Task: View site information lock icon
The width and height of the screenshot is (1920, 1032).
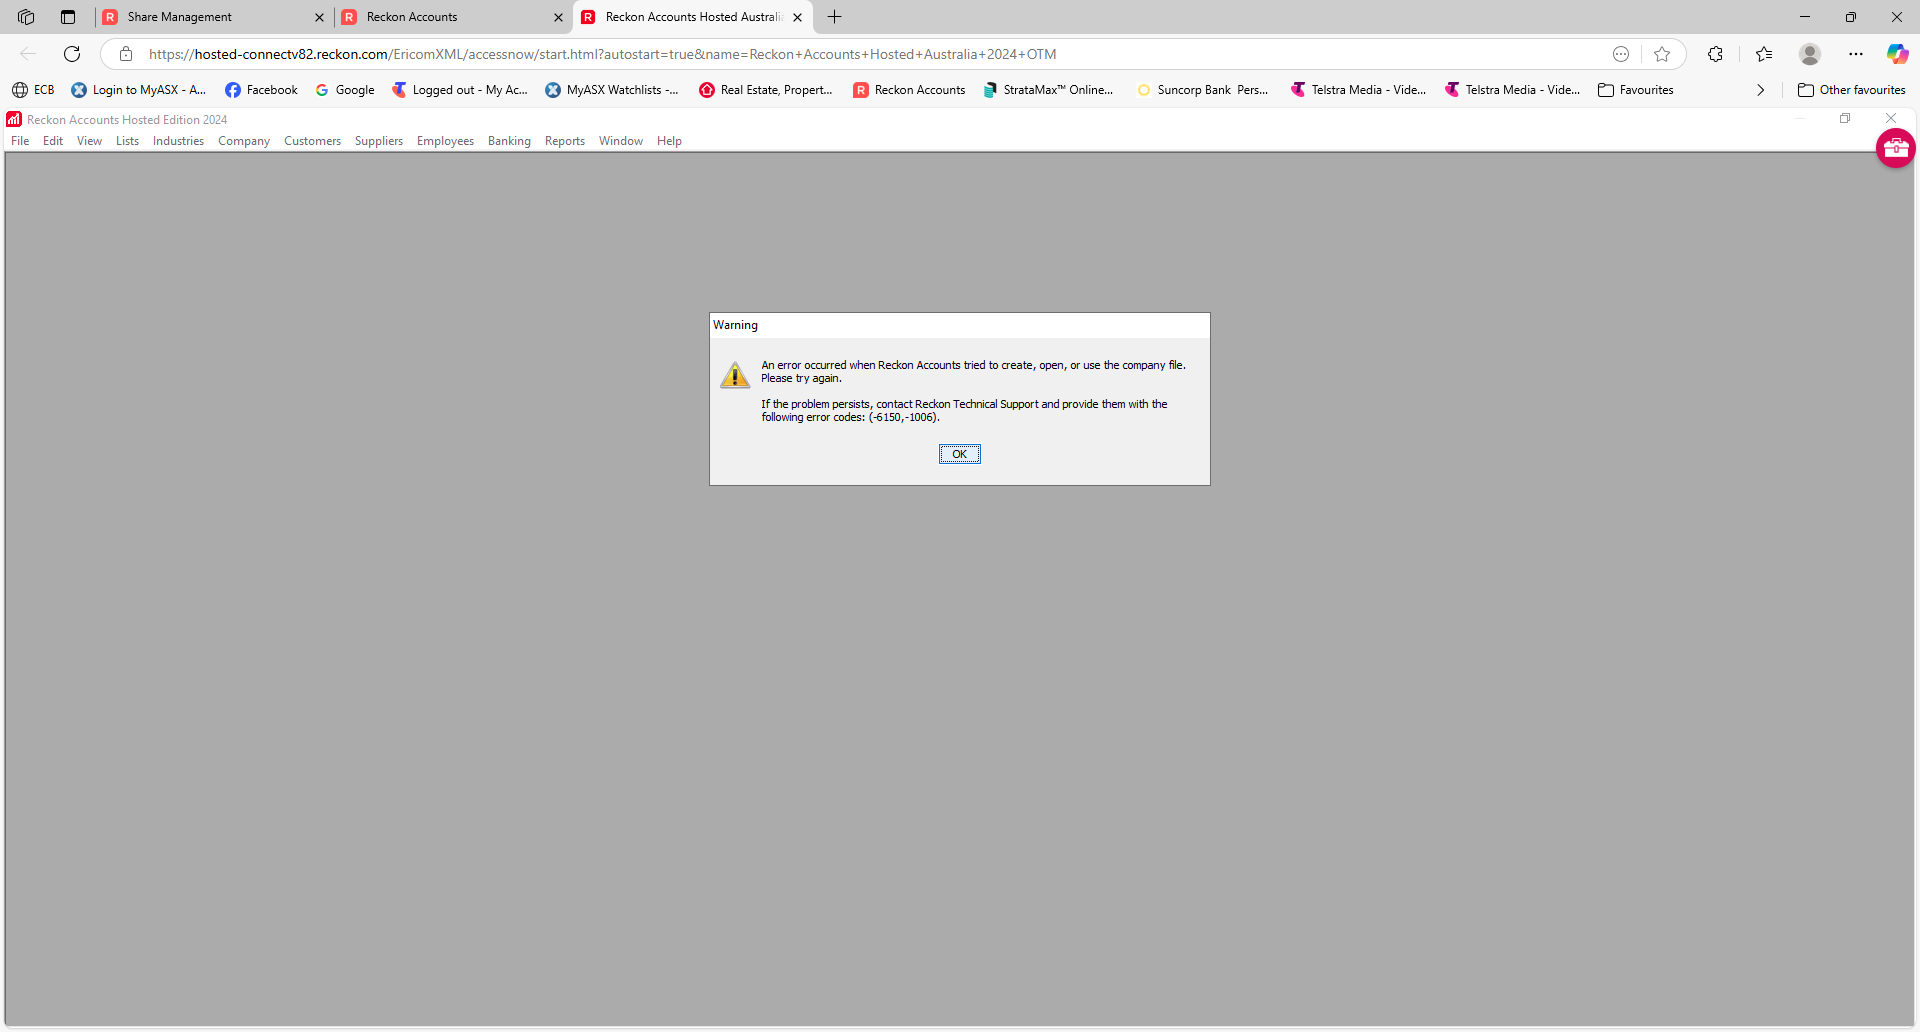Action: coord(126,54)
